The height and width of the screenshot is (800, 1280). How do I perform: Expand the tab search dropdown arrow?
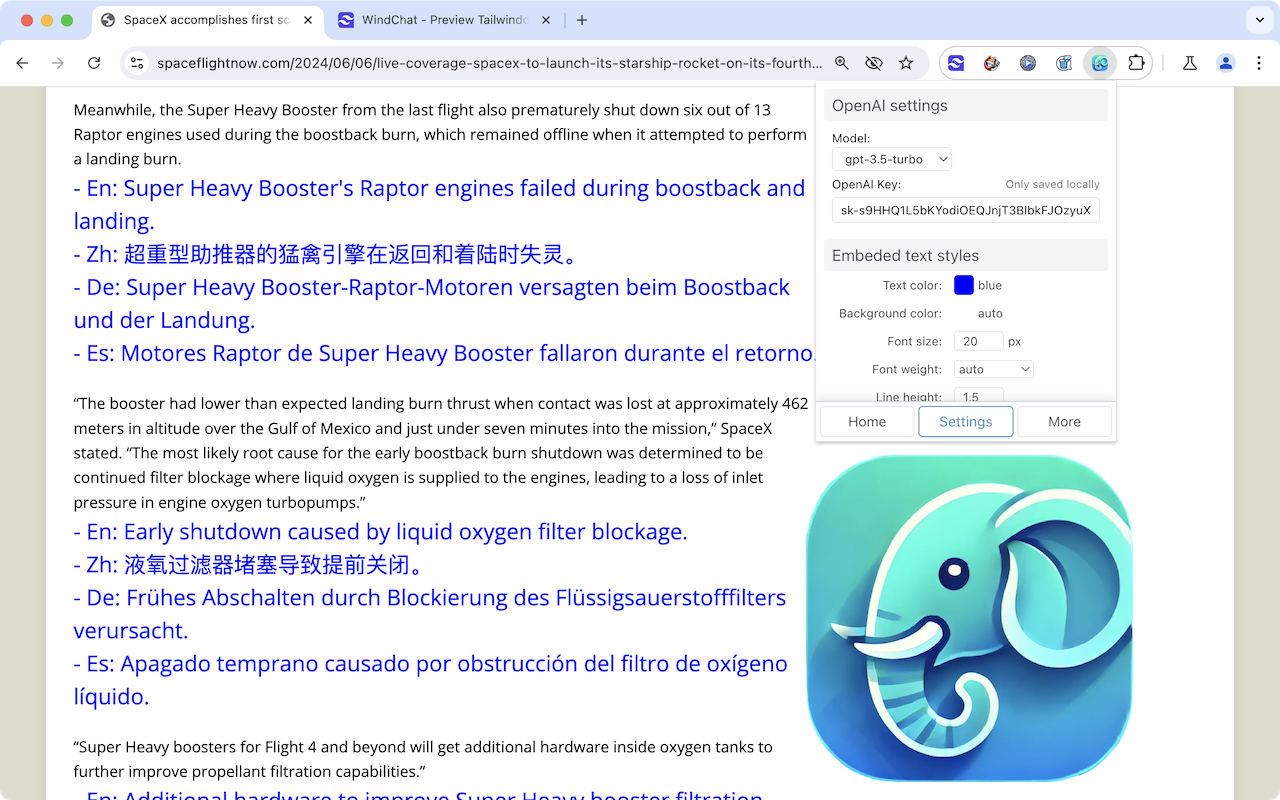coord(1258,20)
